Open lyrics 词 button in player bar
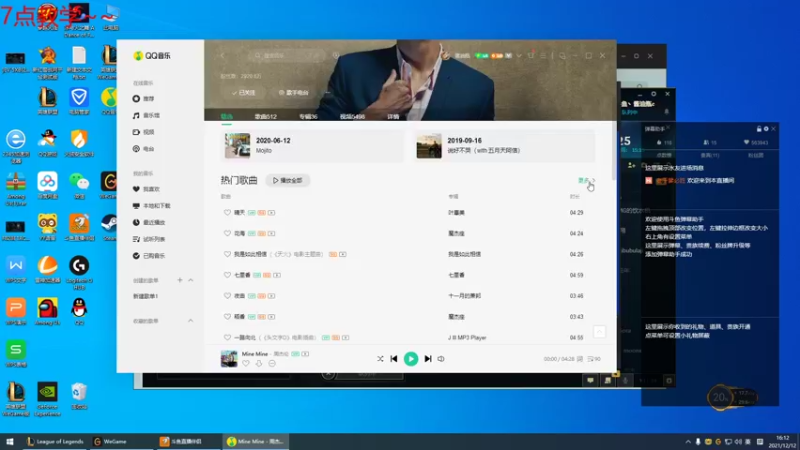The image size is (800, 450). (x=580, y=359)
